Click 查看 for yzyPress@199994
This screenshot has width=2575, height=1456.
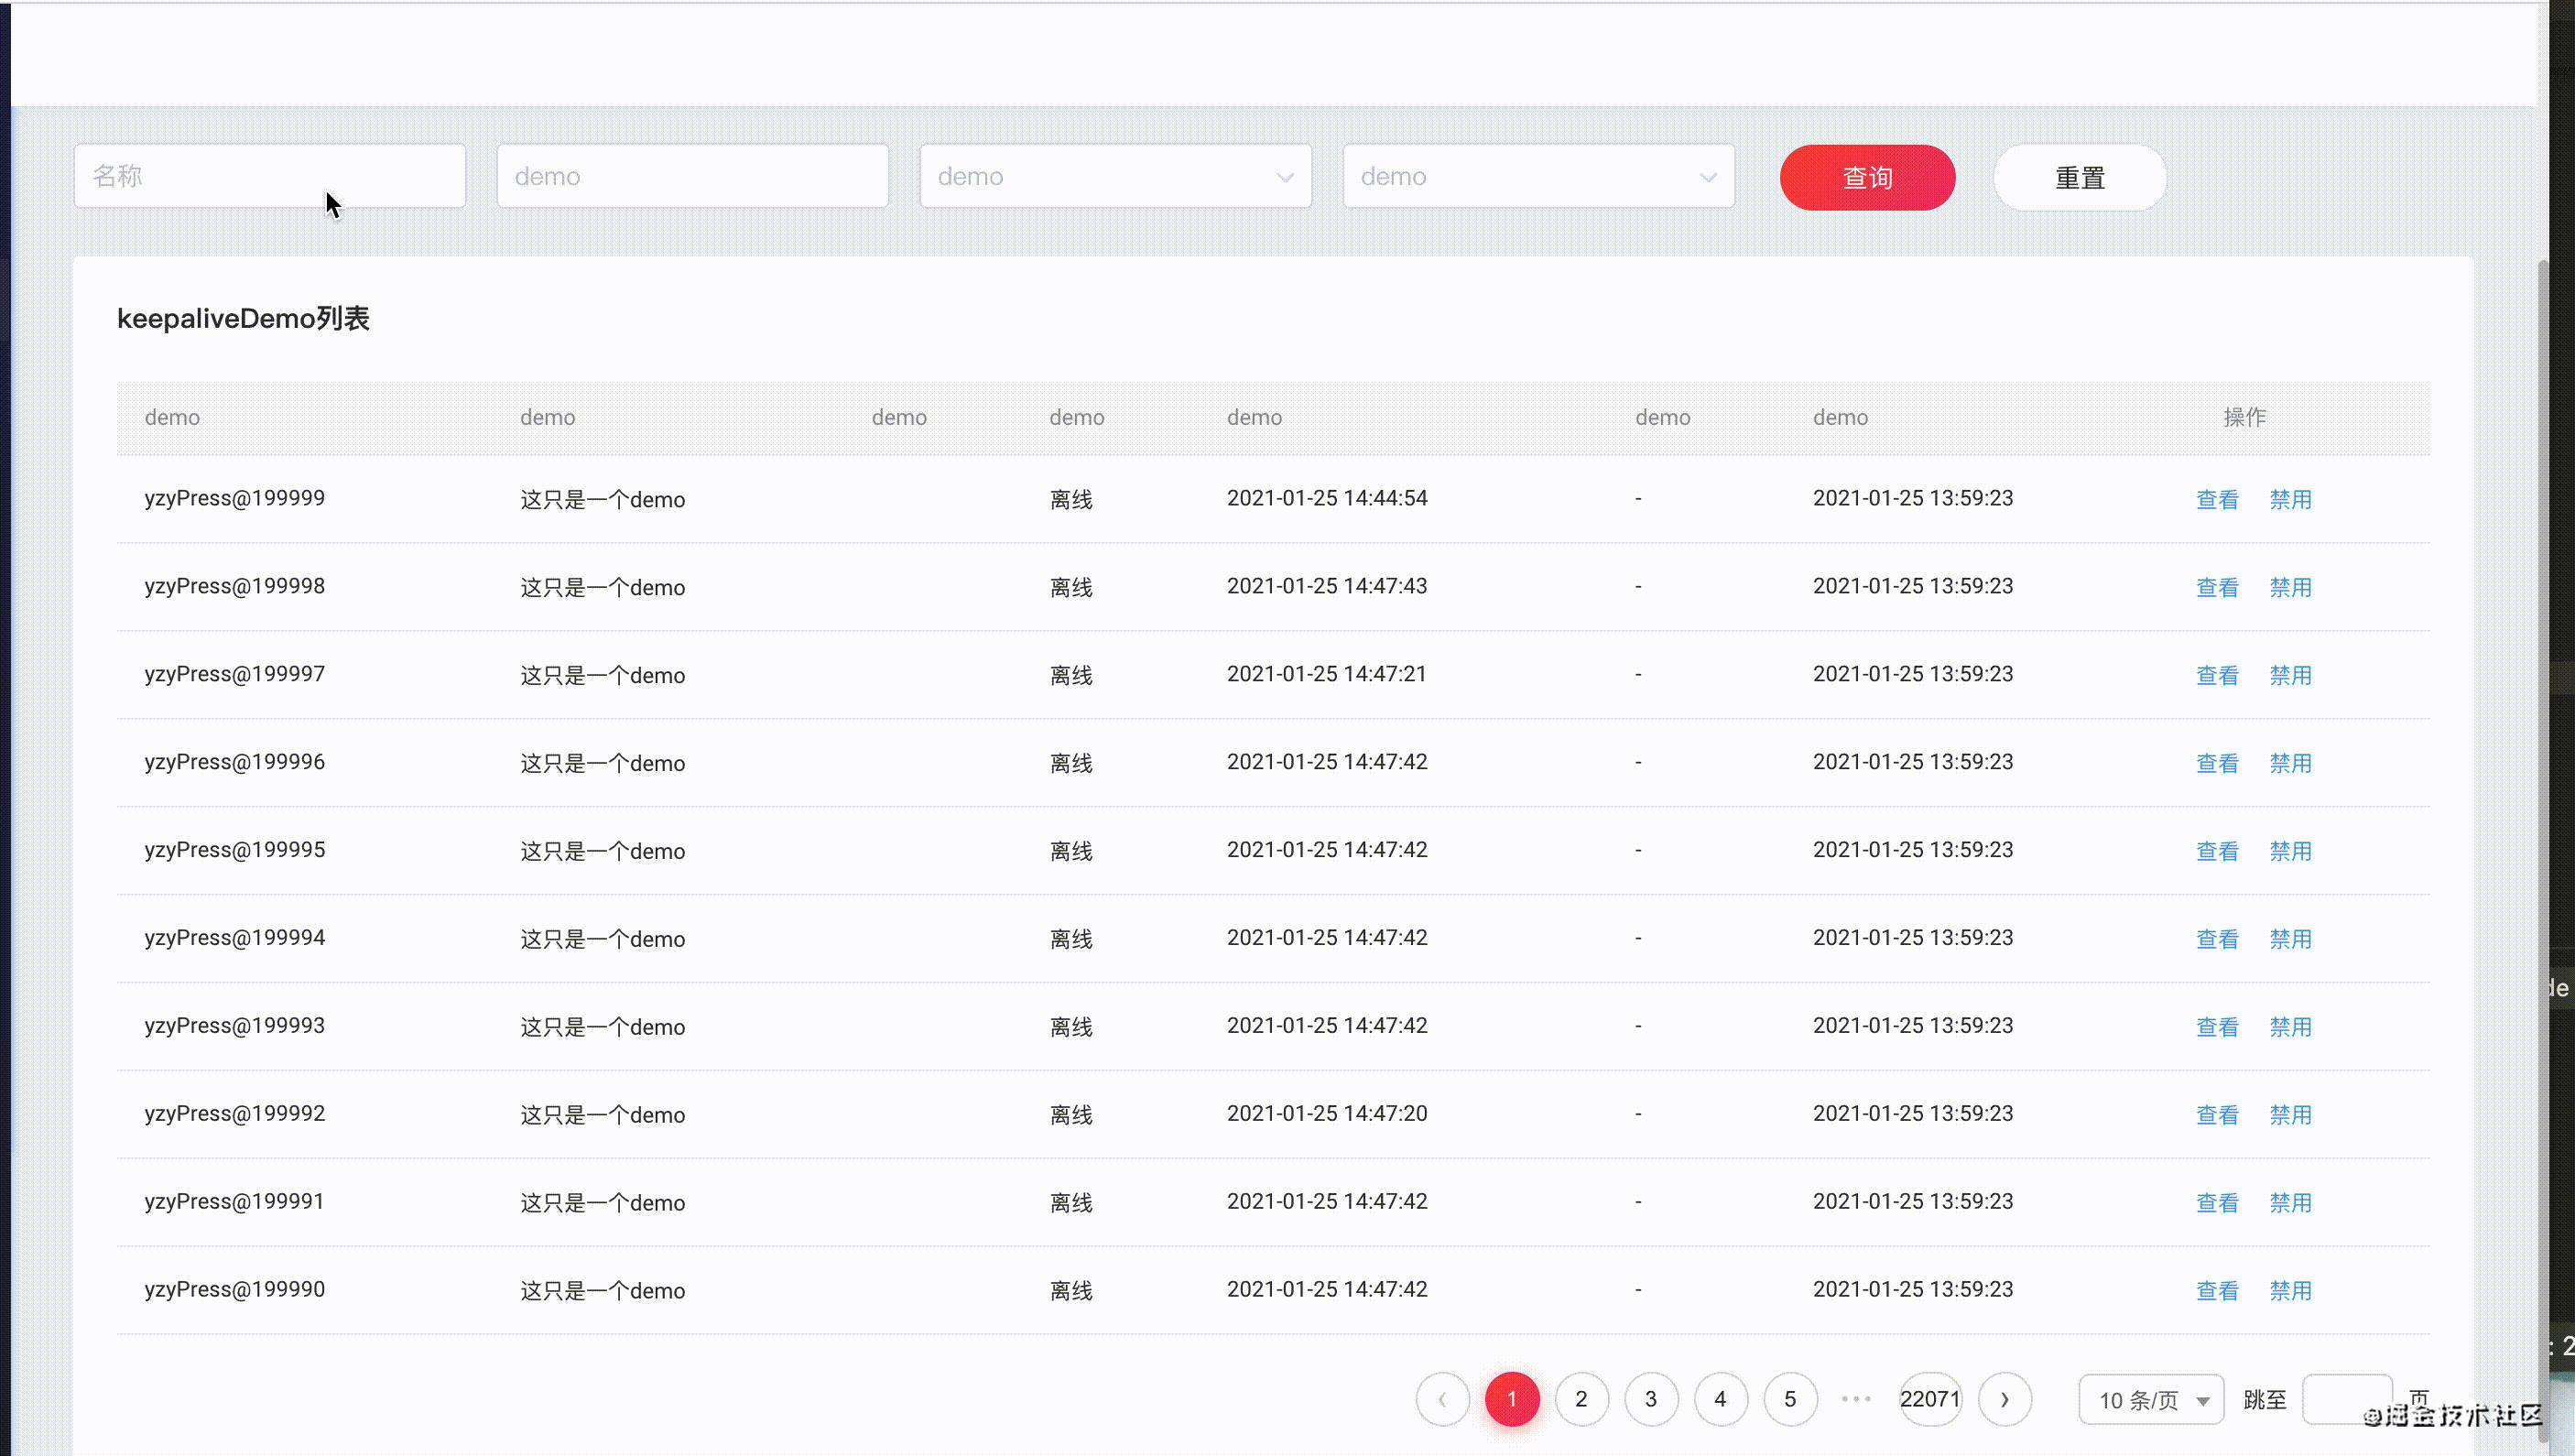[x=2217, y=939]
